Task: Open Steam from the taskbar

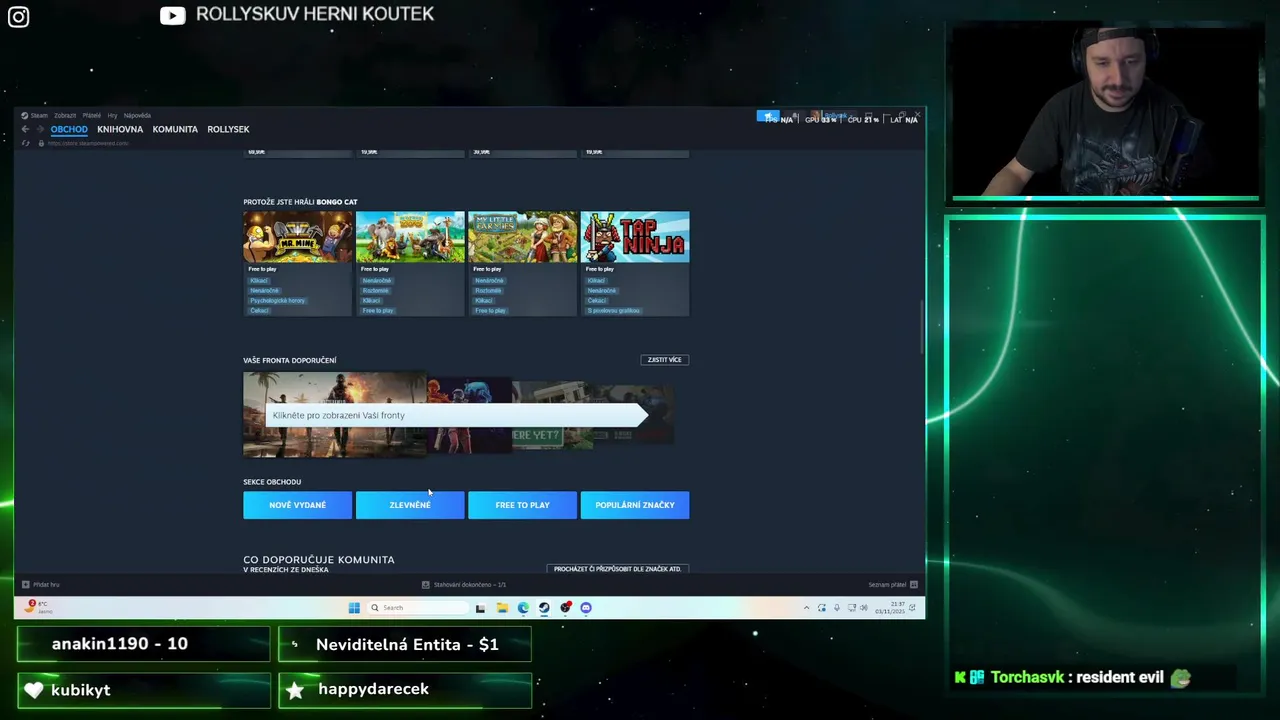Action: tap(544, 607)
